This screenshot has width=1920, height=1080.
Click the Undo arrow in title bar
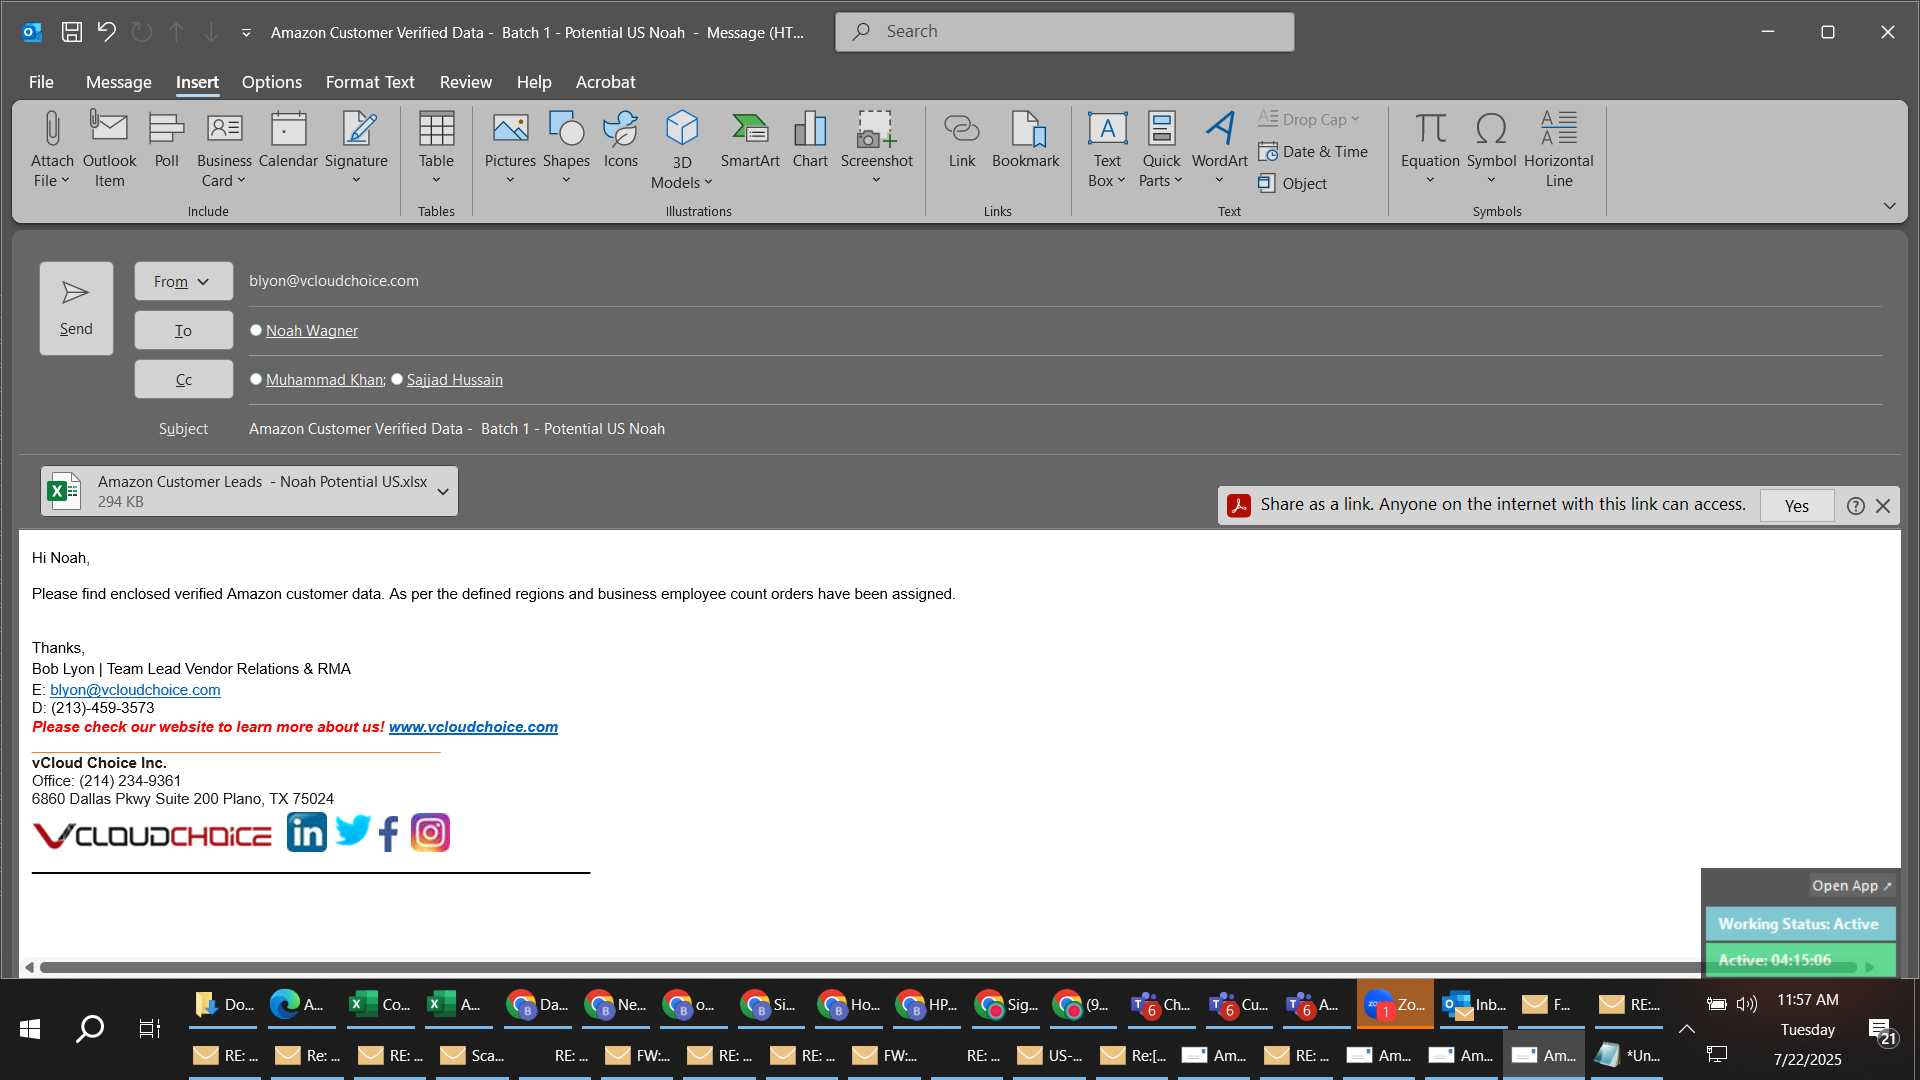click(x=107, y=32)
